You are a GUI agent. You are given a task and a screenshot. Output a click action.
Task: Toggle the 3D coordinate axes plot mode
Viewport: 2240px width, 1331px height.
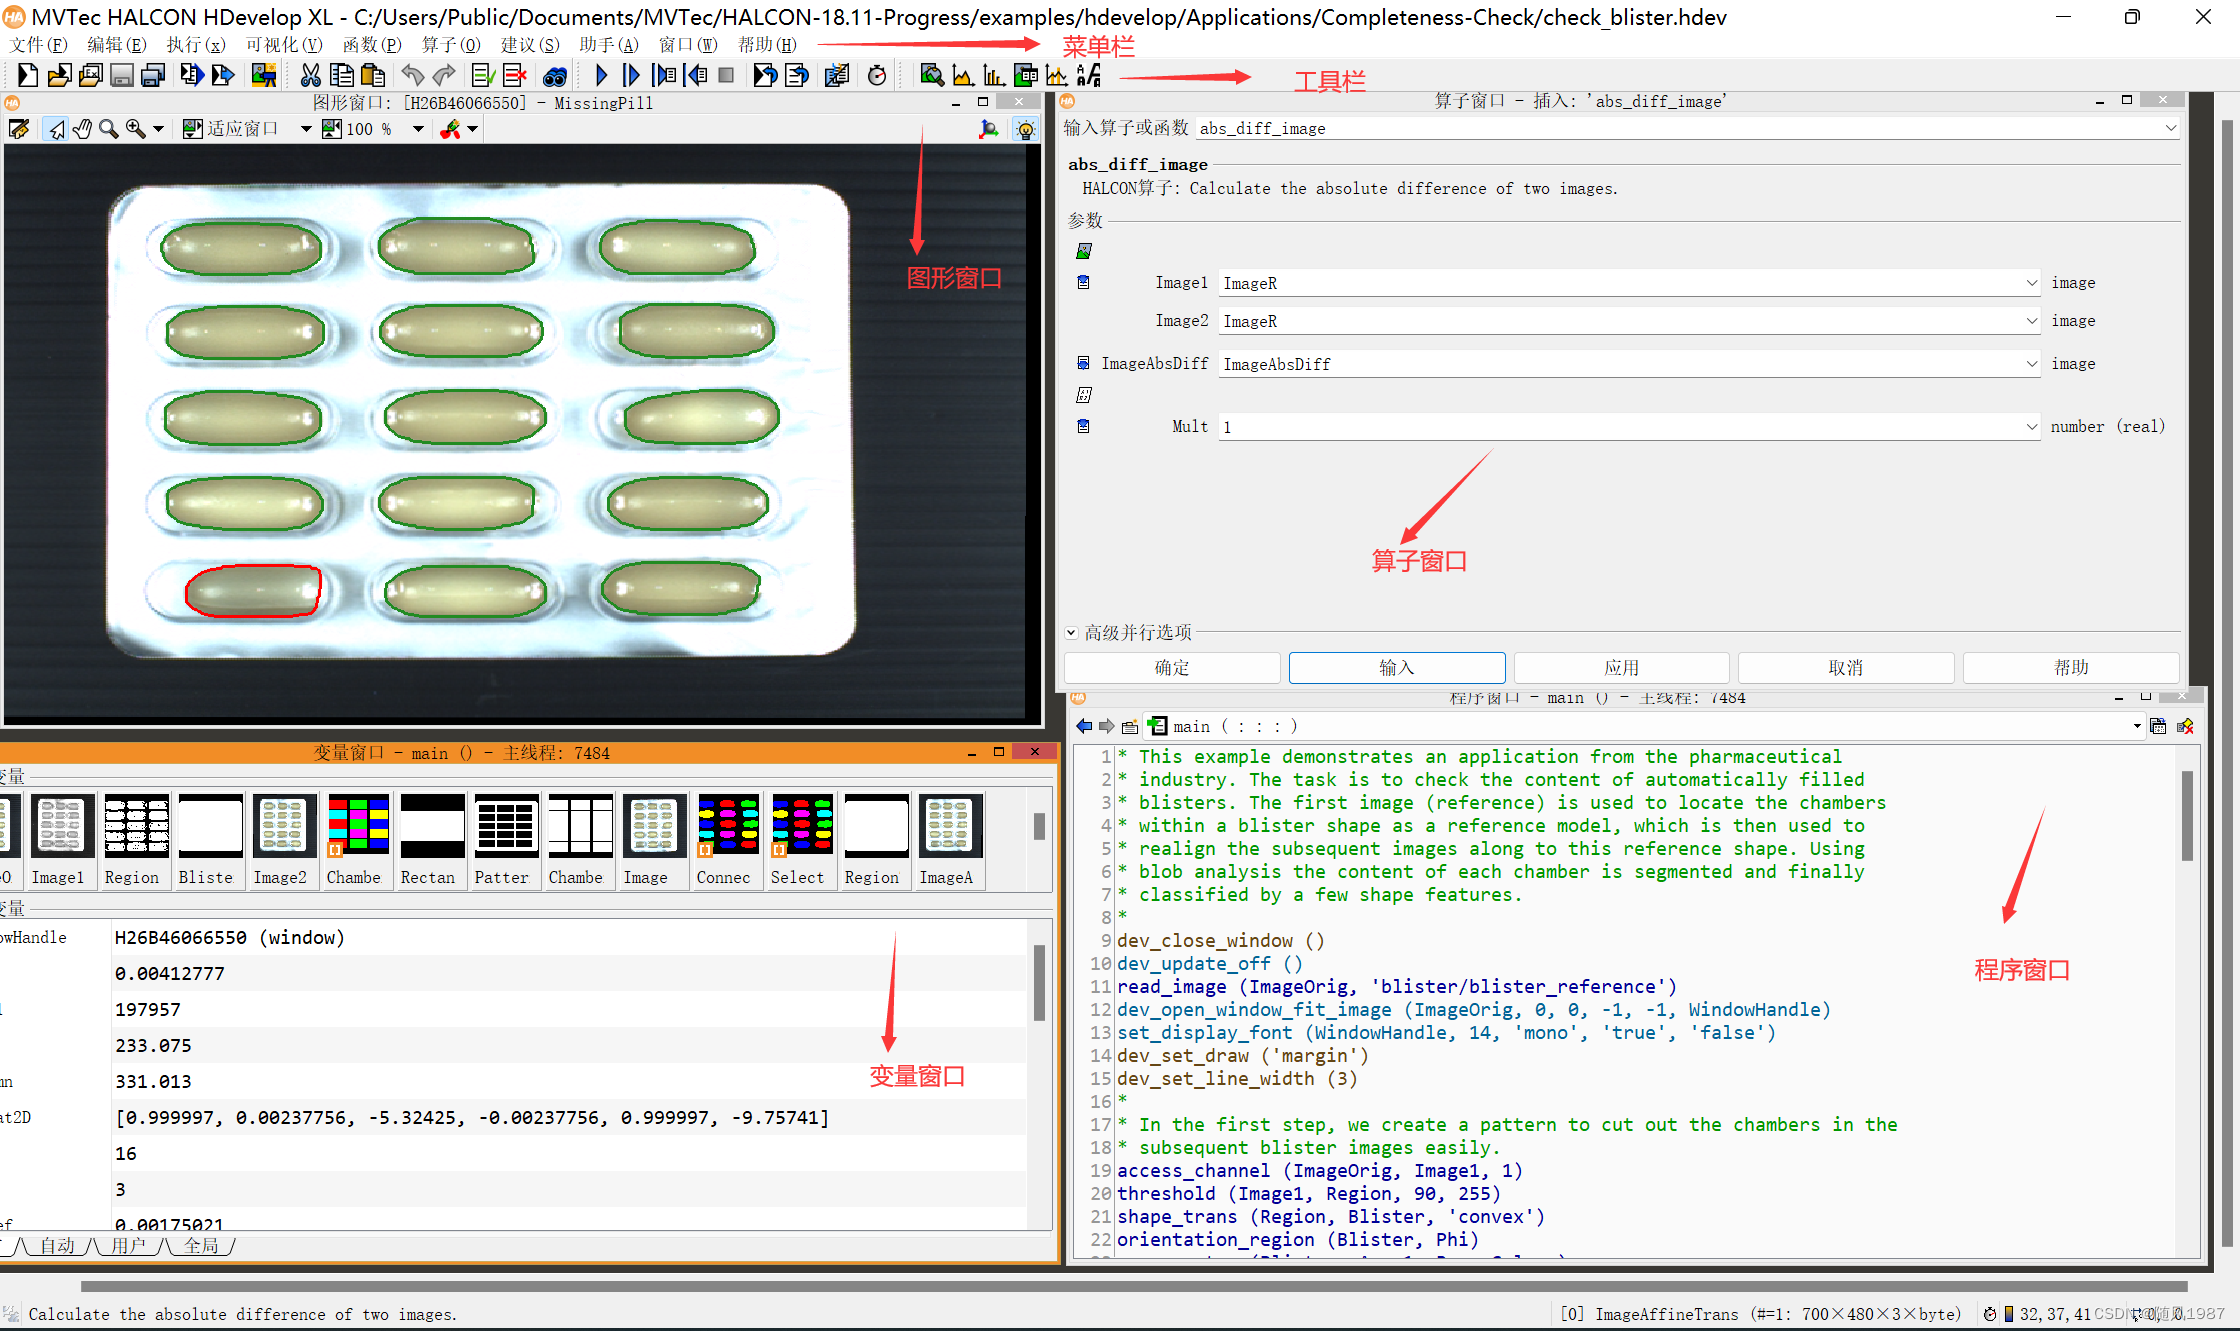pyautogui.click(x=988, y=129)
